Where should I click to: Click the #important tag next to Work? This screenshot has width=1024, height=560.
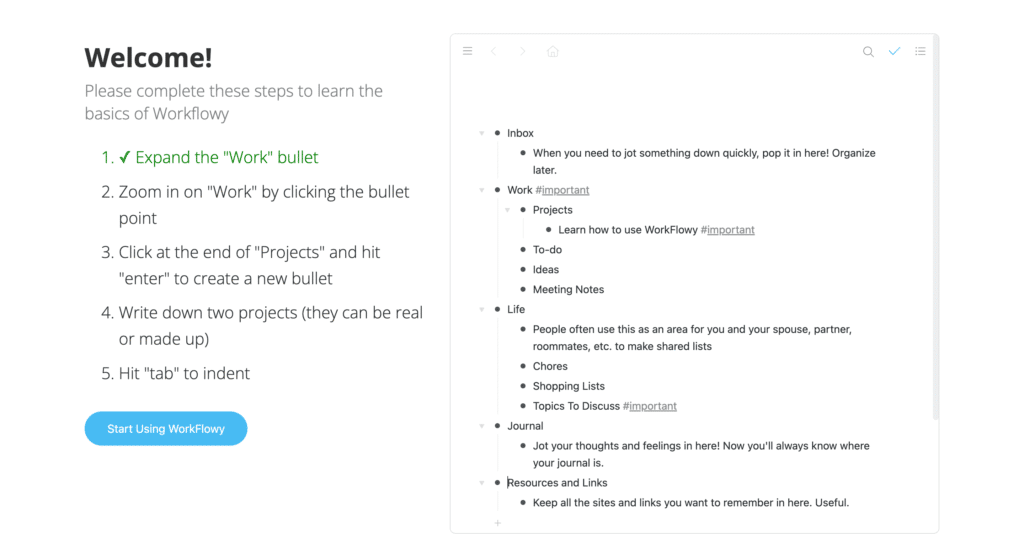(562, 190)
